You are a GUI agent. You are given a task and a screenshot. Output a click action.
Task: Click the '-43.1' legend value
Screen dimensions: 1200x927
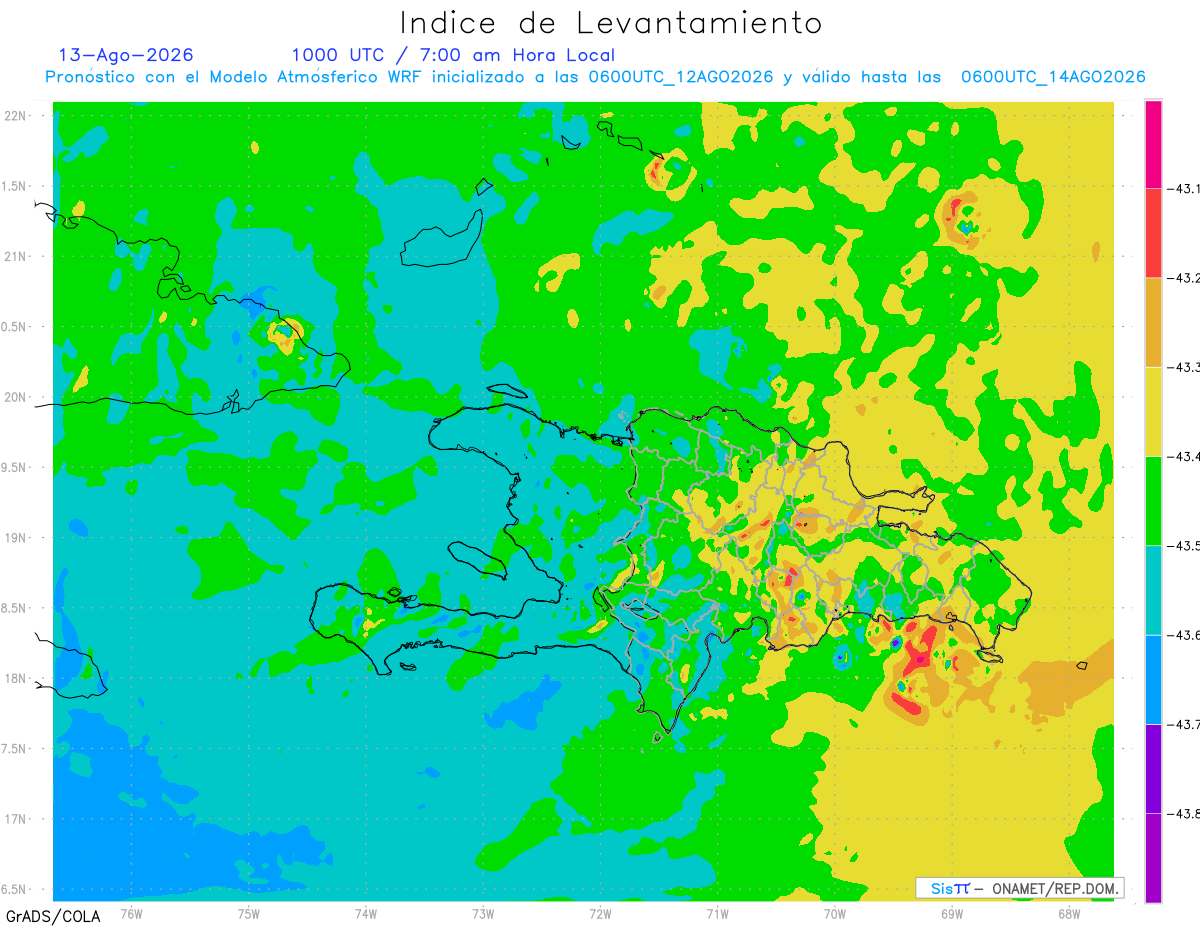pyautogui.click(x=1184, y=188)
